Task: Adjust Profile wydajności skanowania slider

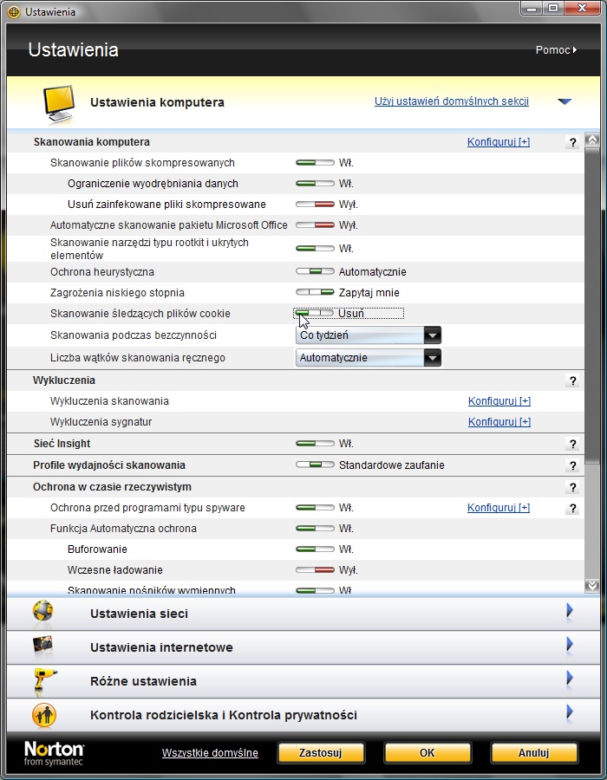Action: [315, 465]
